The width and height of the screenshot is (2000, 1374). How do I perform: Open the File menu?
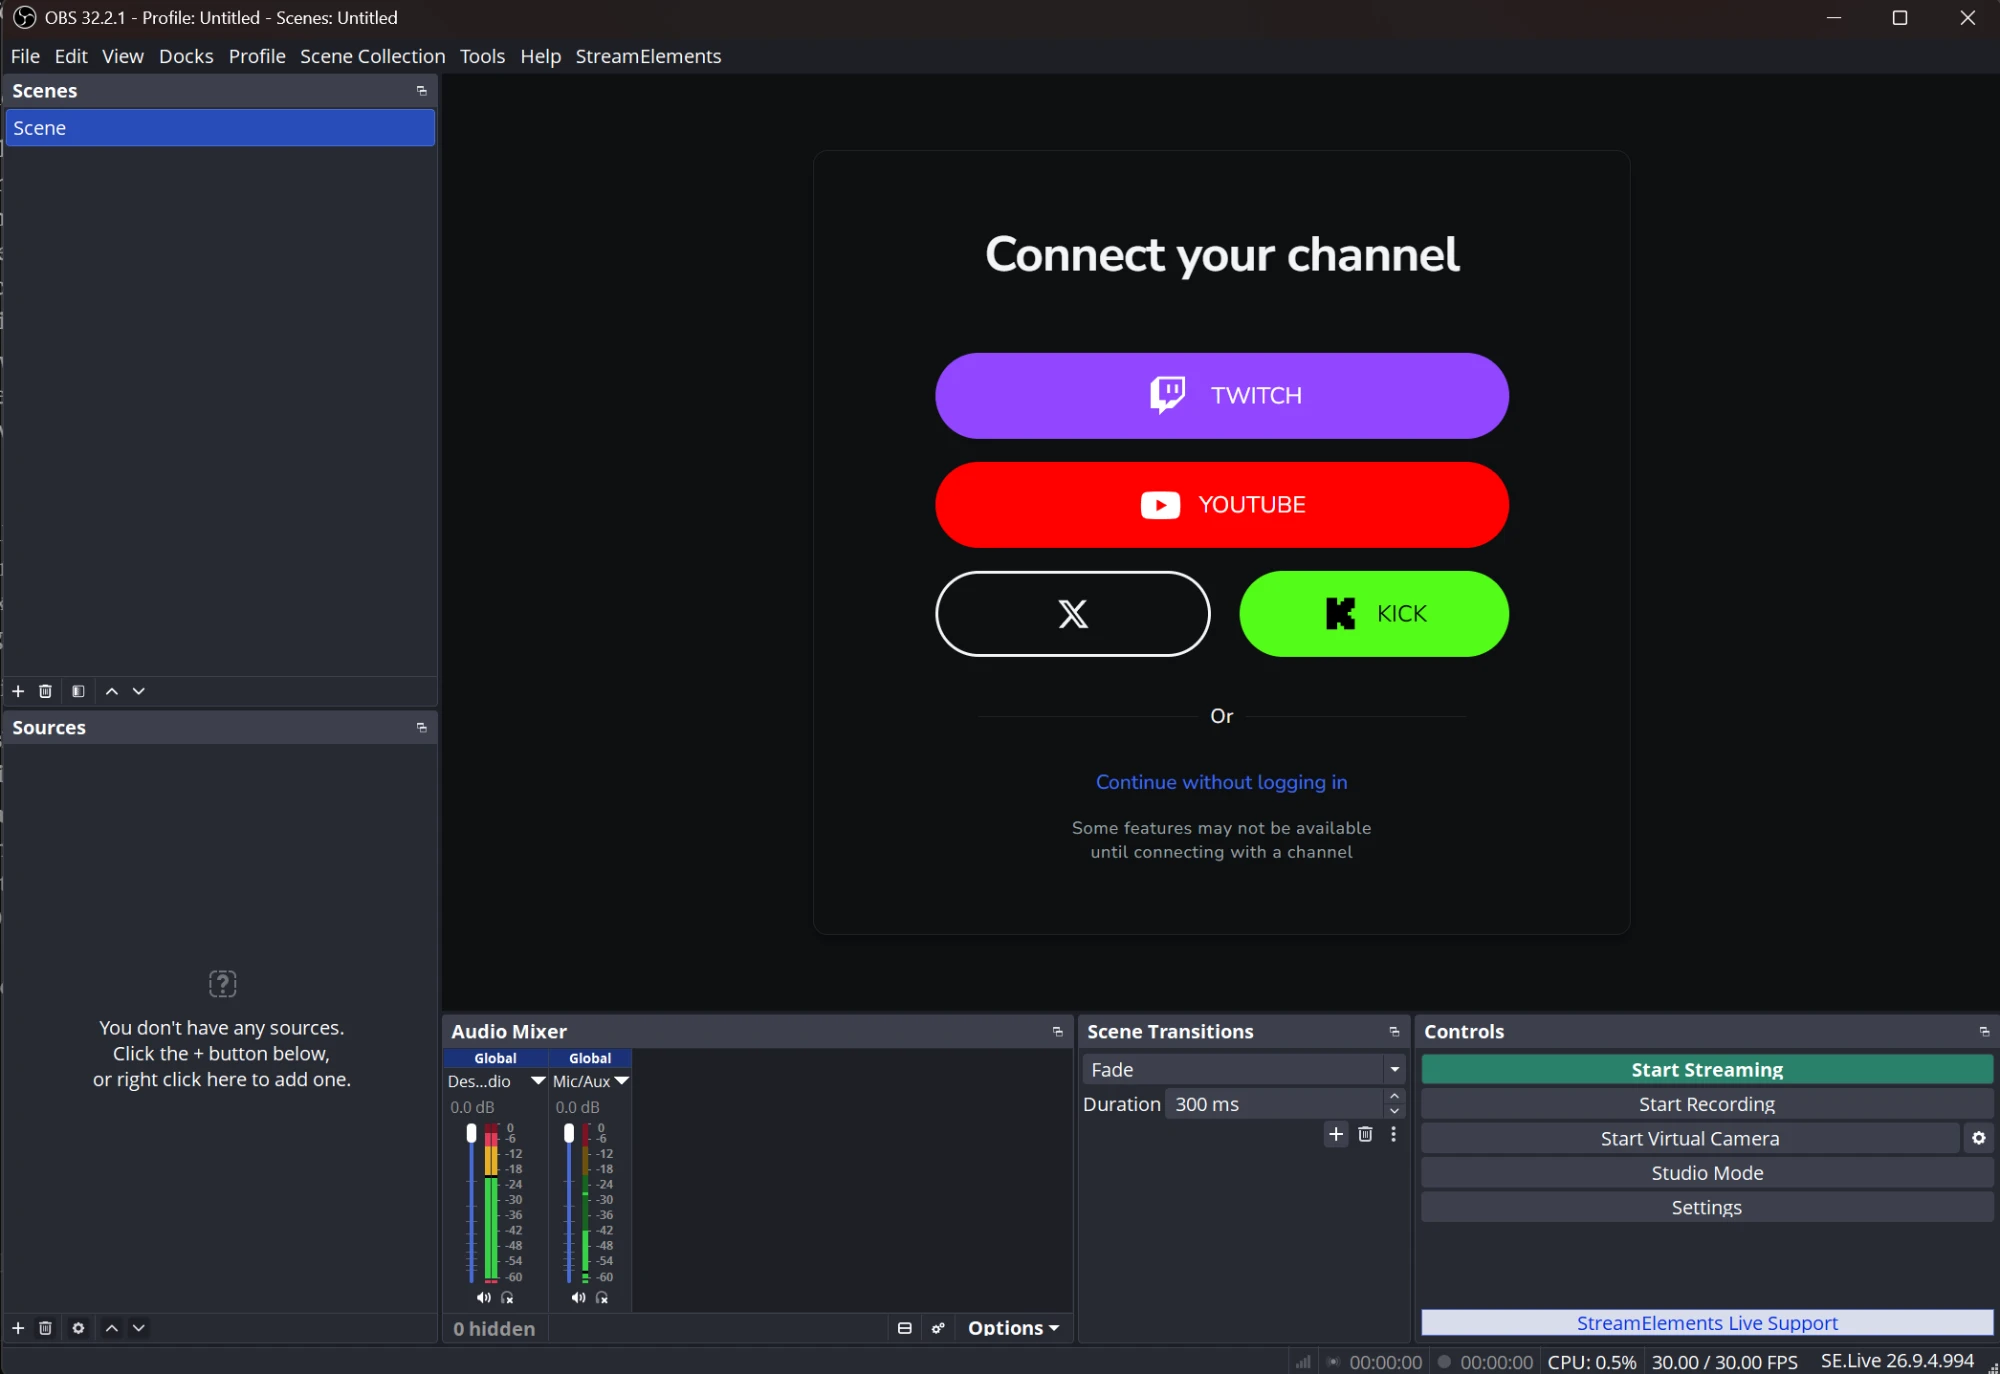pos(25,56)
